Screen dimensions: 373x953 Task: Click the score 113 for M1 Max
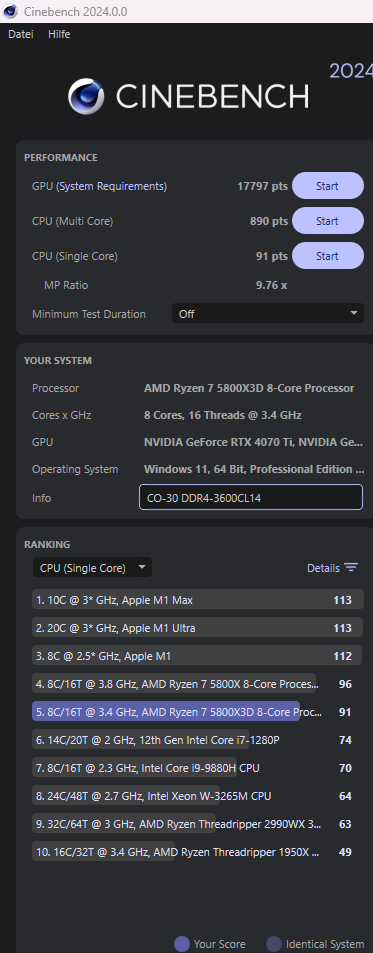click(342, 600)
